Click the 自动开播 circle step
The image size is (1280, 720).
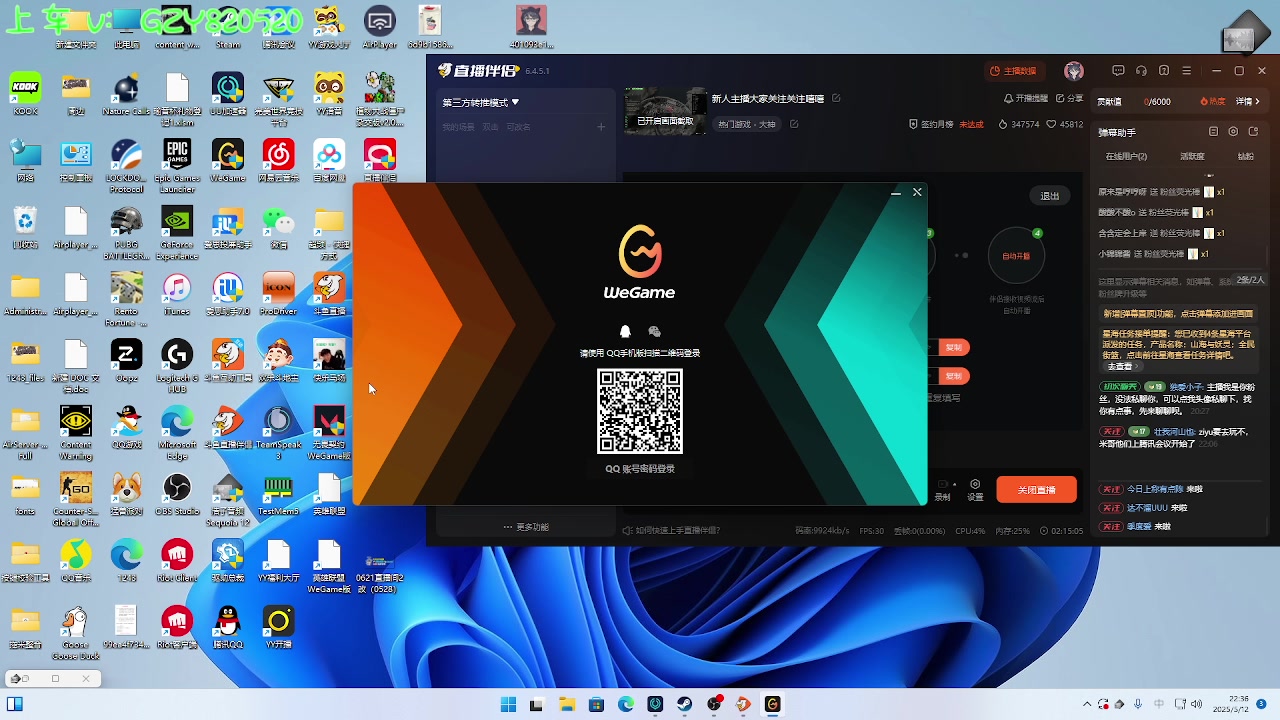click(1016, 256)
